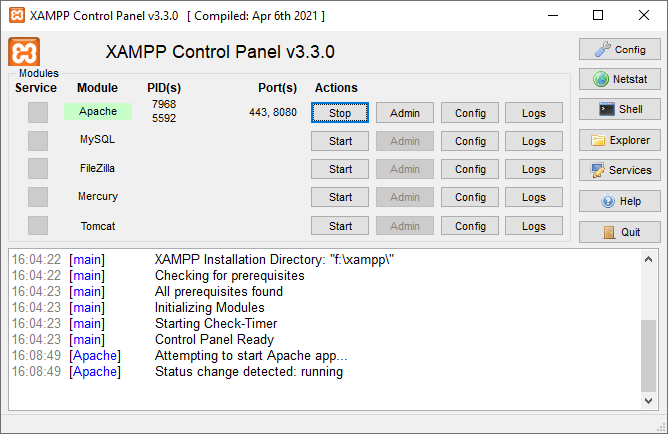Quit XAMPP via the door icon

[609, 232]
